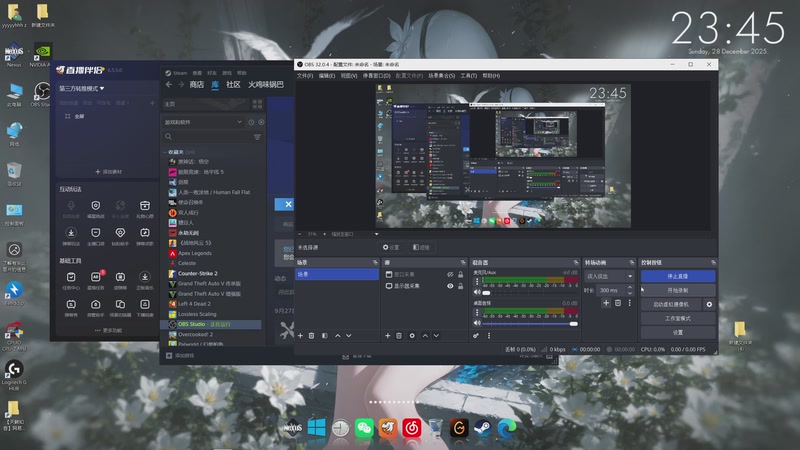Remove selected source with Sources trash icon
This screenshot has height=450, width=800.
[x=399, y=336]
